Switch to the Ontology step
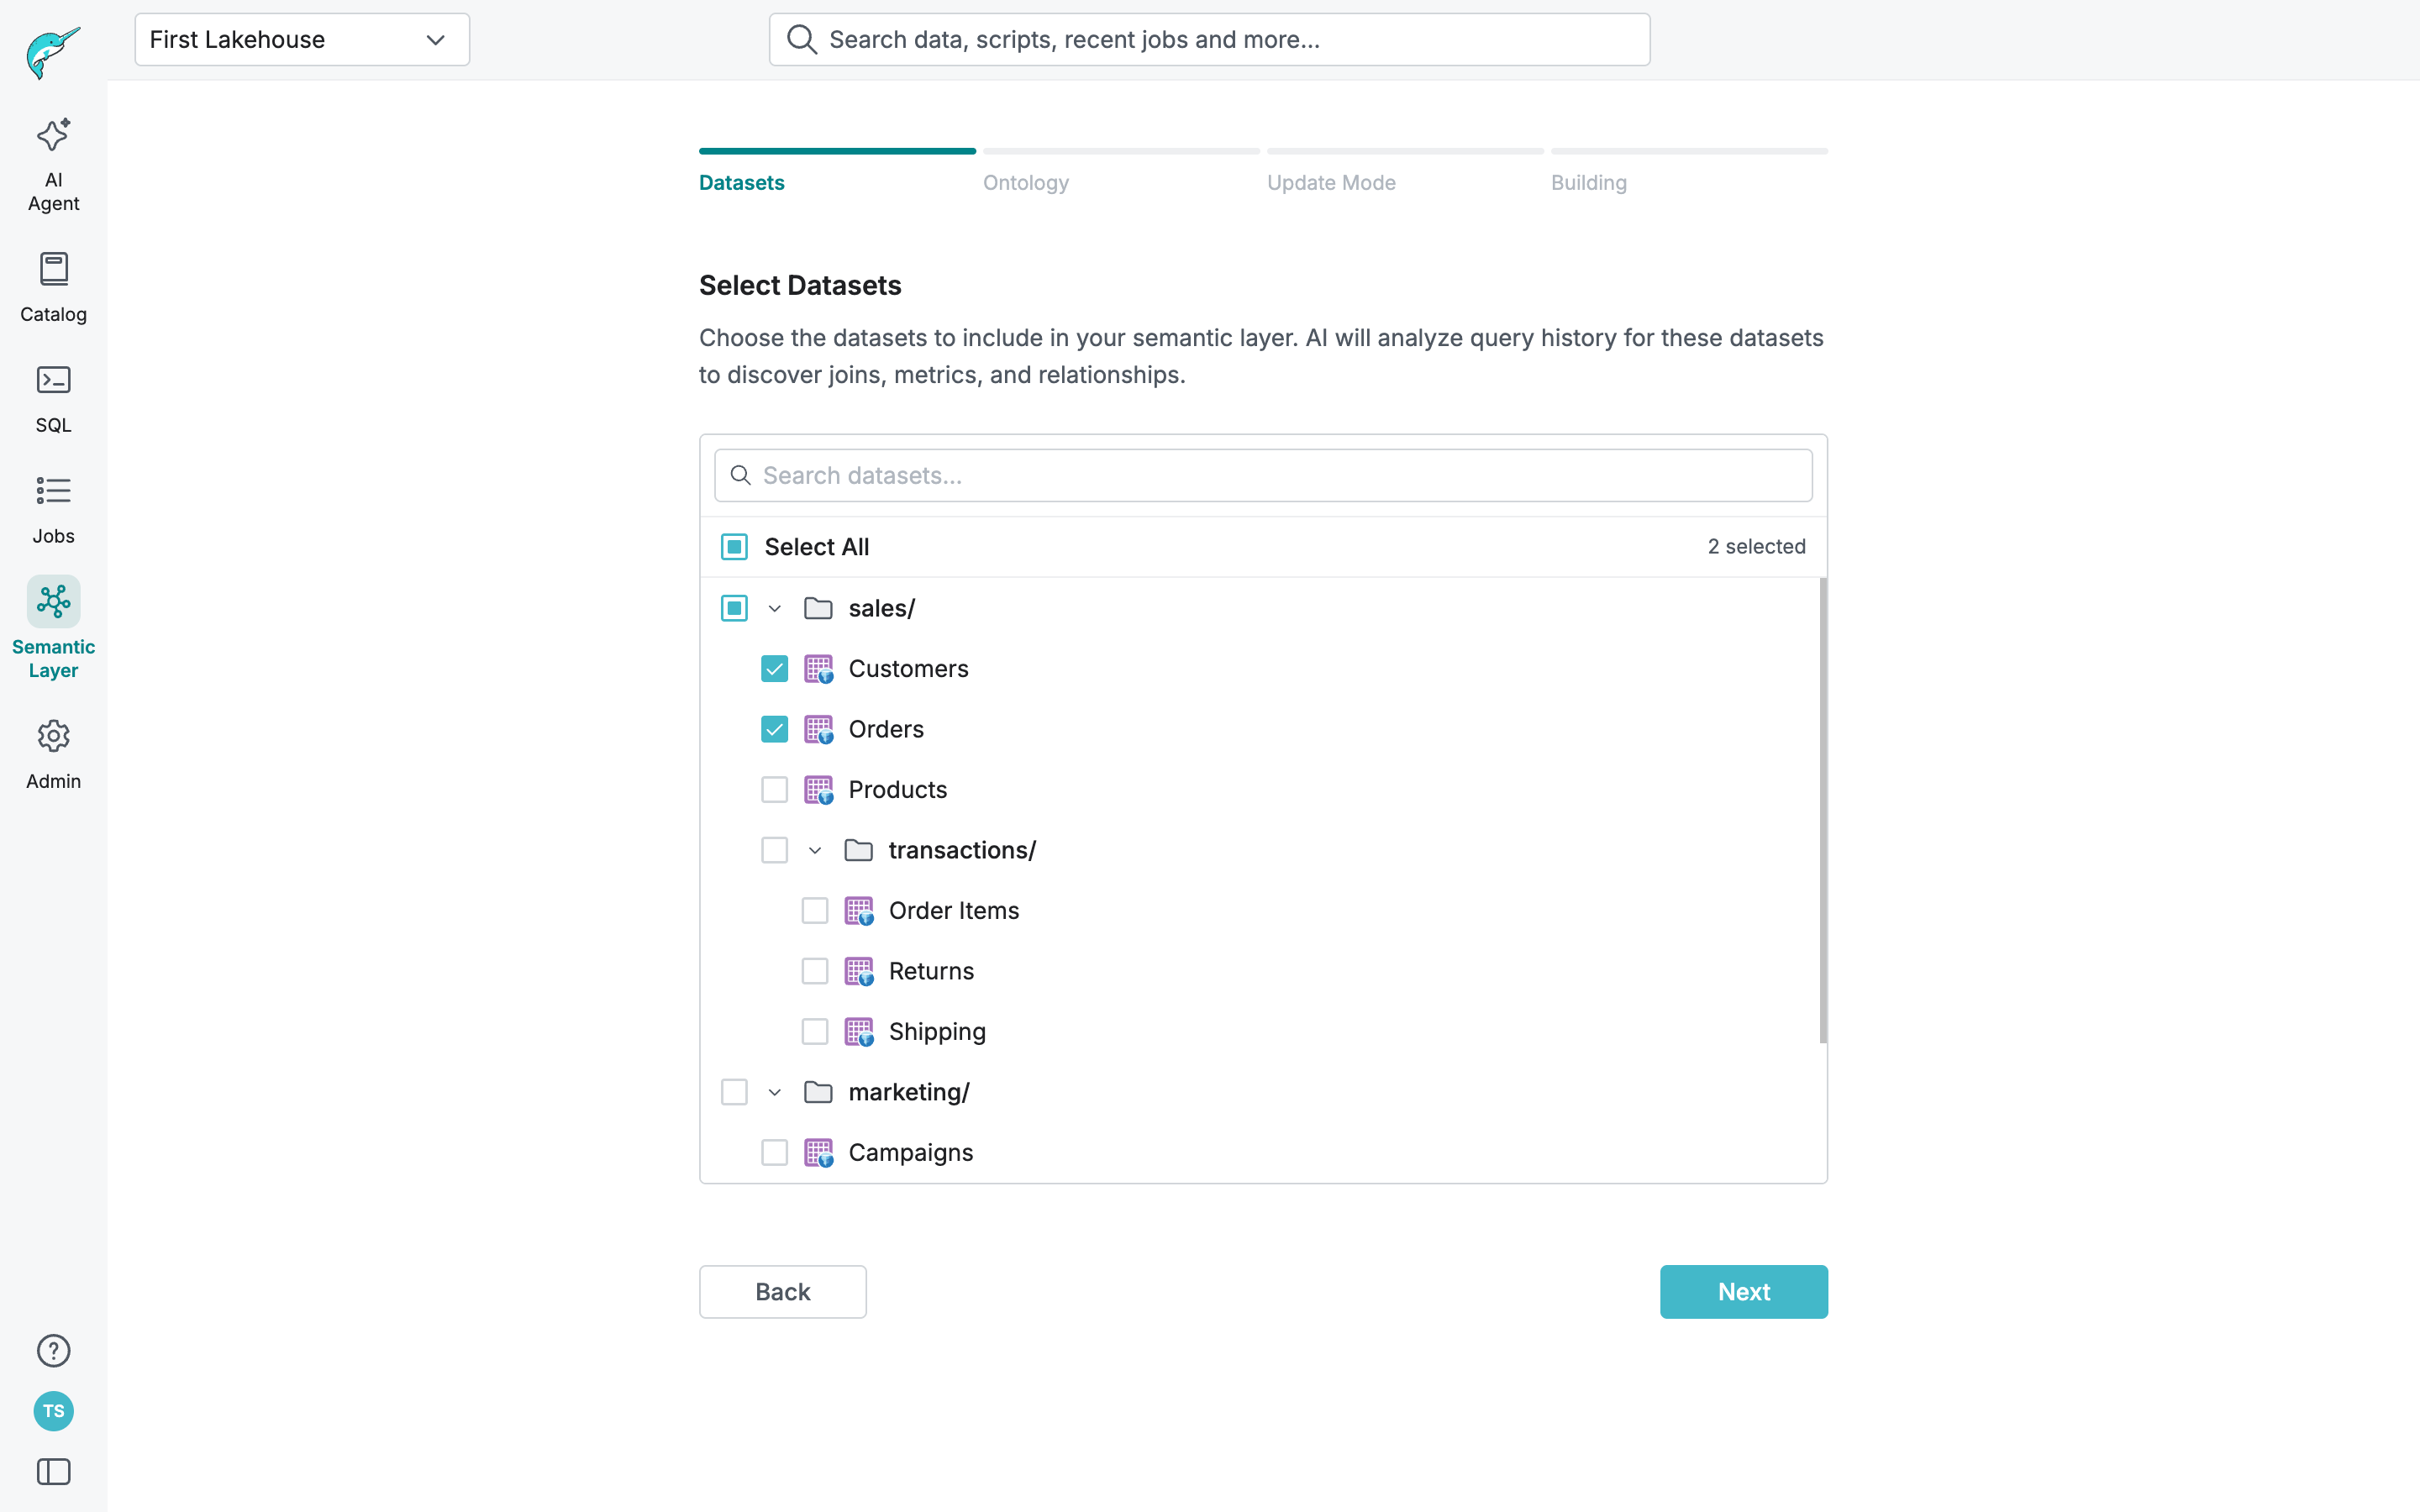Image resolution: width=2420 pixels, height=1512 pixels. click(1025, 182)
